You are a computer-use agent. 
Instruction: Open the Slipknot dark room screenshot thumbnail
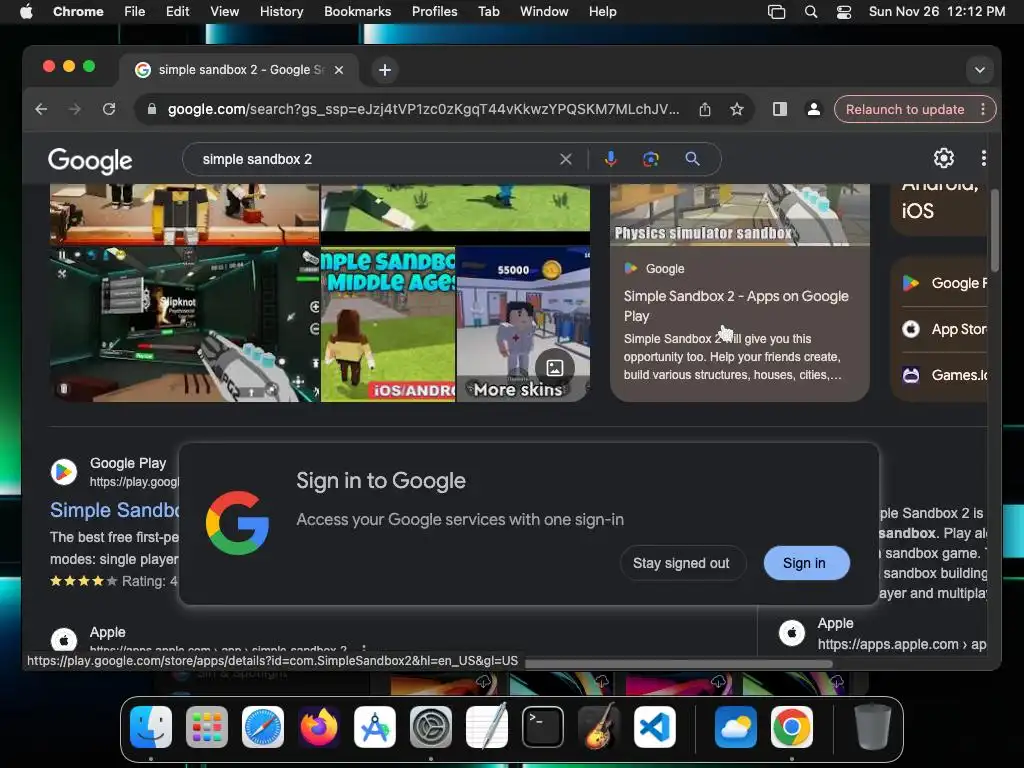tap(185, 324)
